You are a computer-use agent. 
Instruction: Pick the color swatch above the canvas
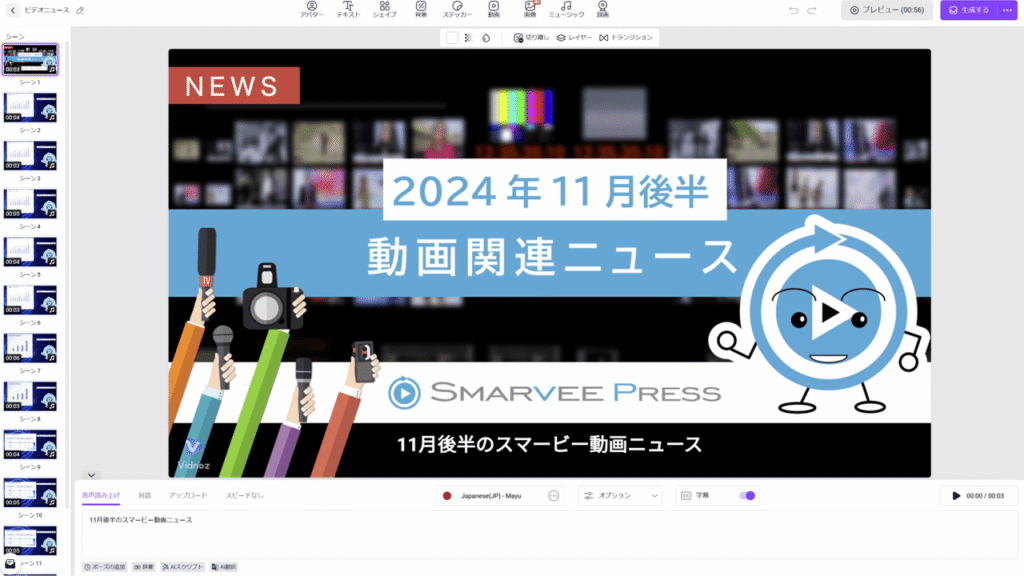point(450,38)
